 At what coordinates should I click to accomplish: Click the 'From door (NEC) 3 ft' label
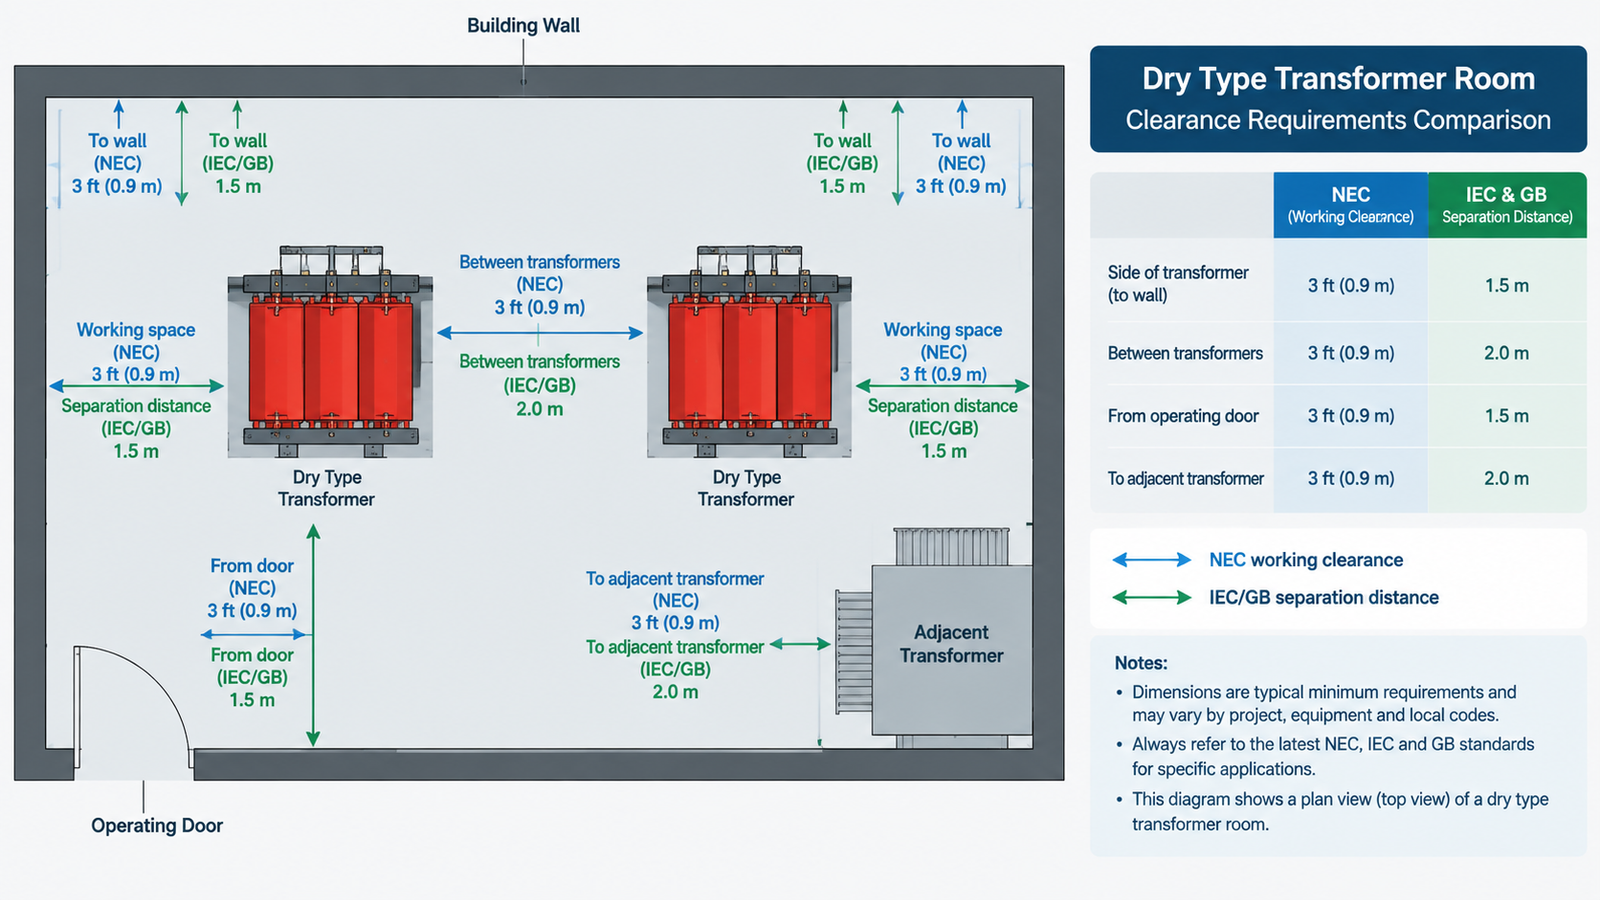[x=252, y=588]
